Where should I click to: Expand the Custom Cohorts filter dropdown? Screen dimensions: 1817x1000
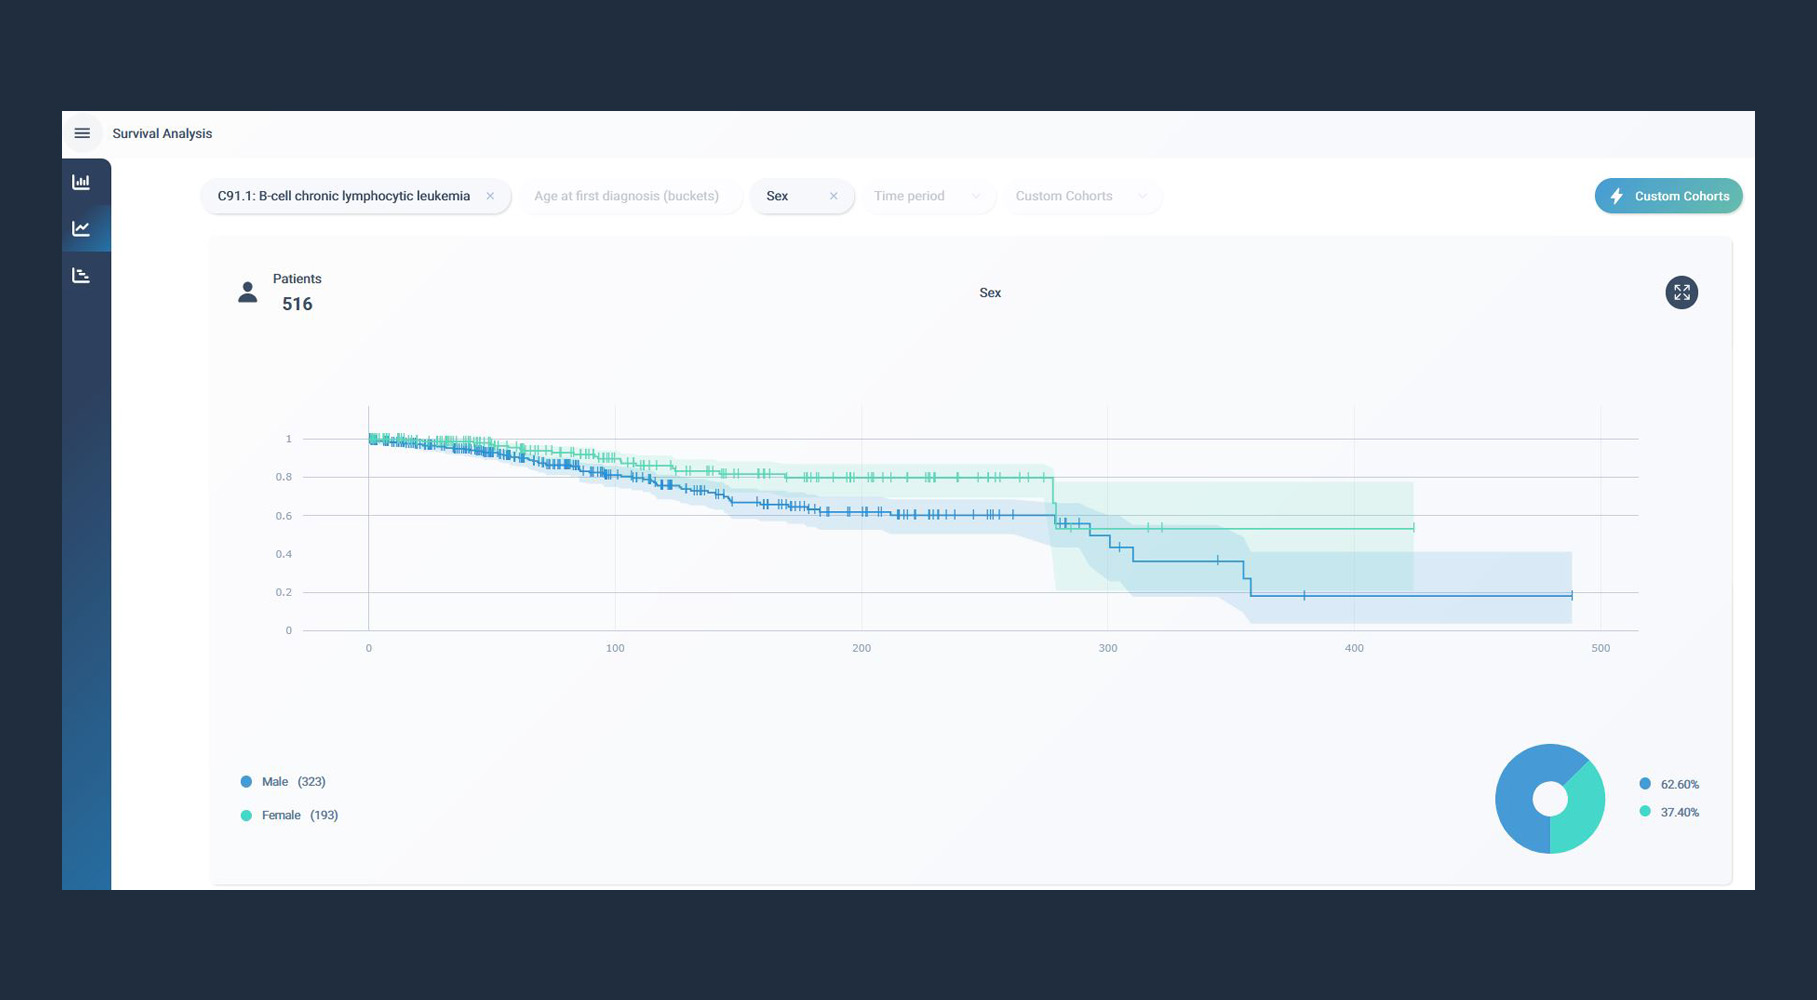(x=1081, y=196)
